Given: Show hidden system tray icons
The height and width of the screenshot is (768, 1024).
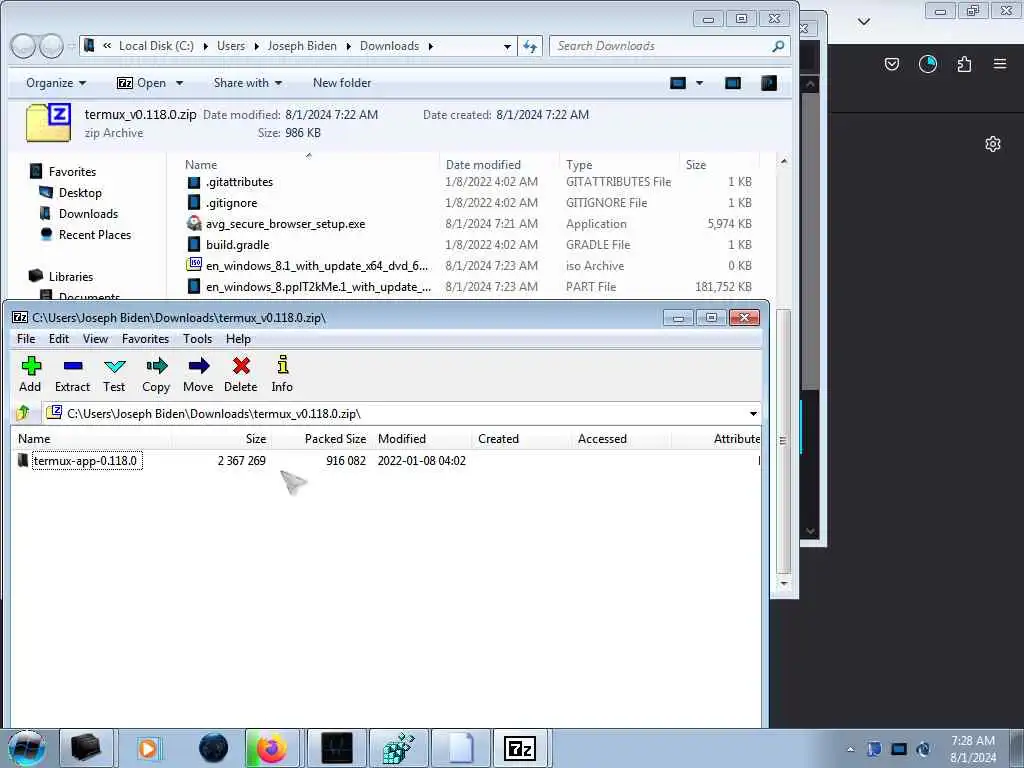Looking at the screenshot, I should 850,749.
